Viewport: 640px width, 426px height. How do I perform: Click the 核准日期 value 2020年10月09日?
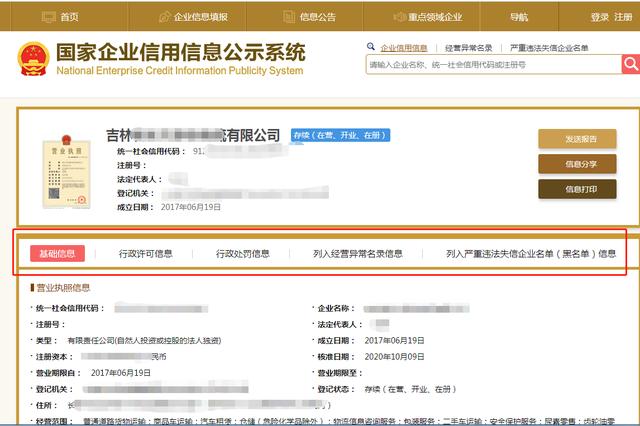click(394, 357)
